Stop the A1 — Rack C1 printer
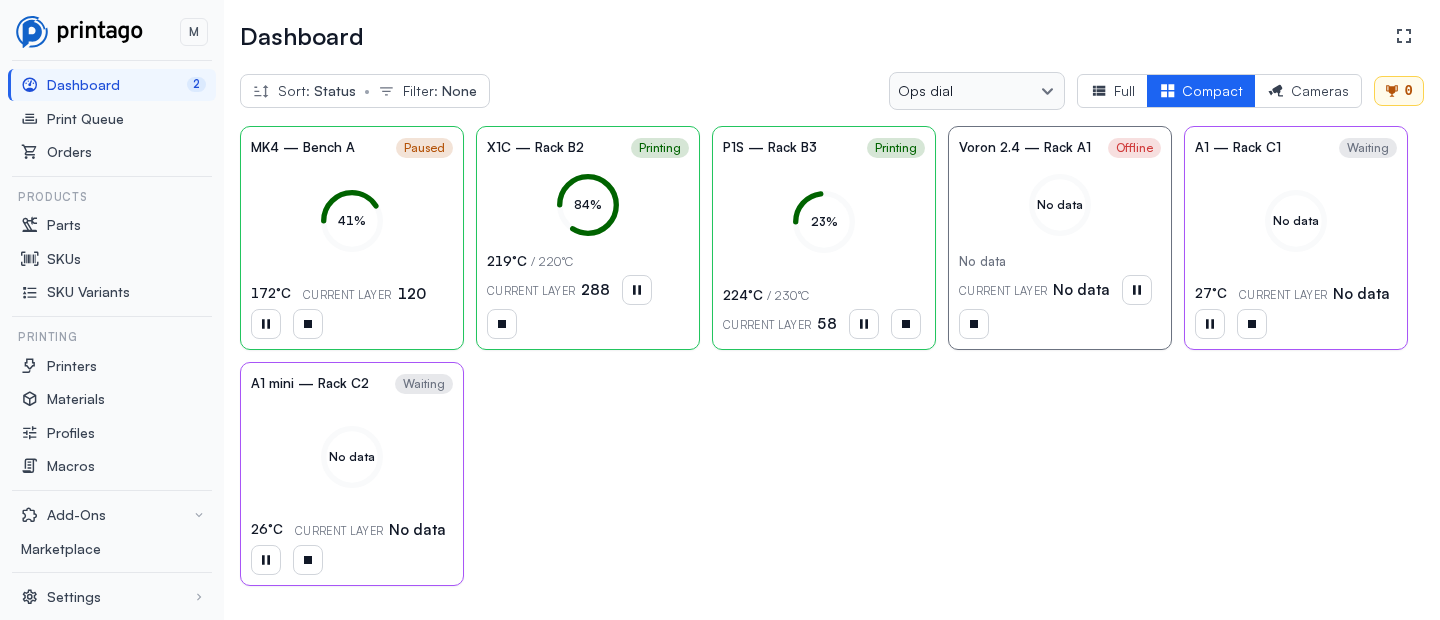The image size is (1440, 620). tap(1252, 324)
